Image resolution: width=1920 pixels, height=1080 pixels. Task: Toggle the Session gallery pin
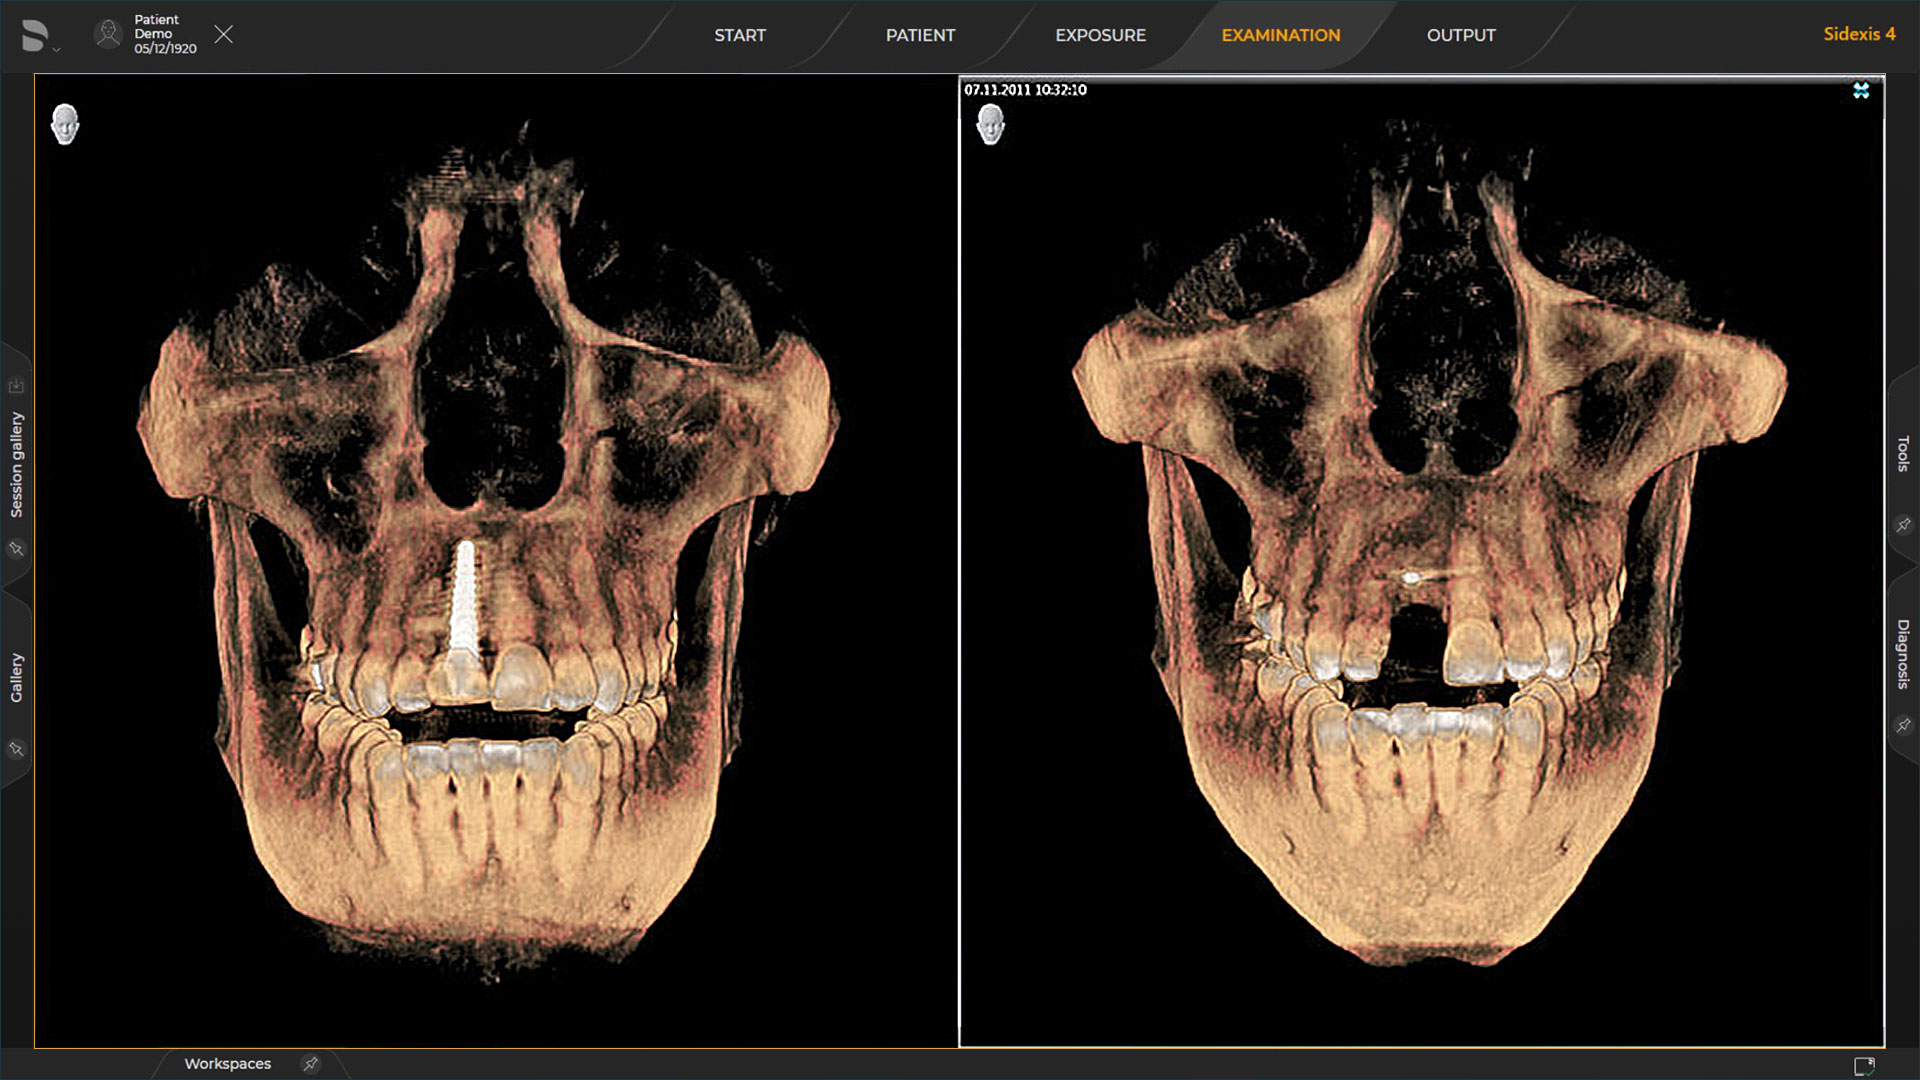click(16, 549)
